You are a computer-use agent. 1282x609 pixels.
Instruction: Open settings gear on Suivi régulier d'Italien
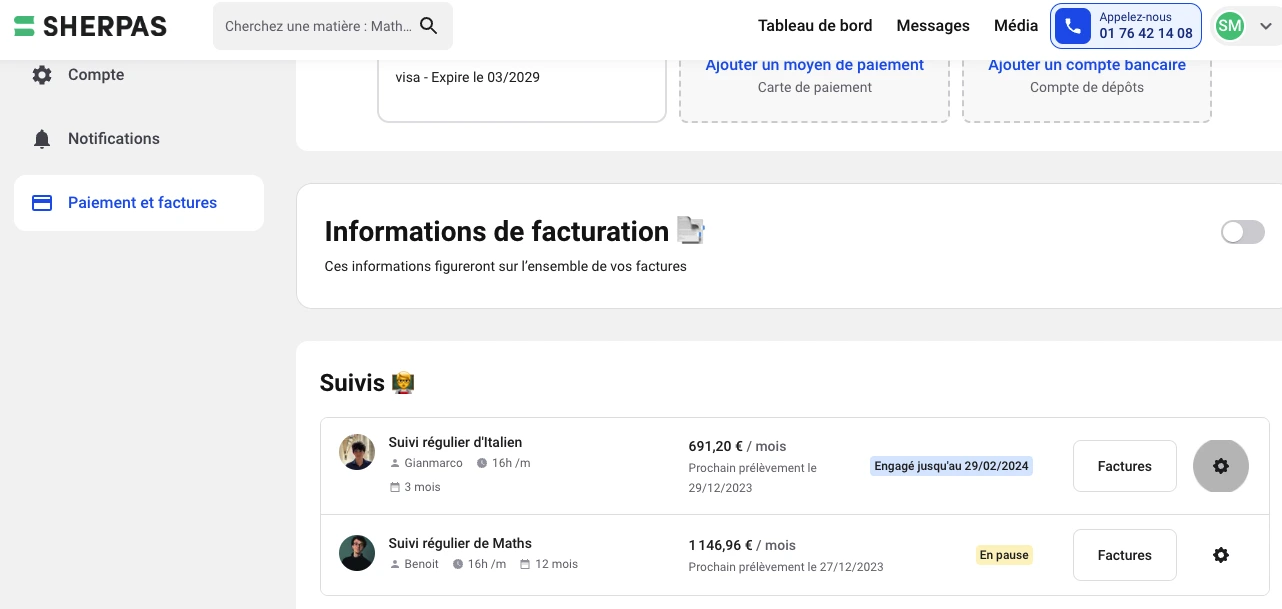coord(1221,466)
